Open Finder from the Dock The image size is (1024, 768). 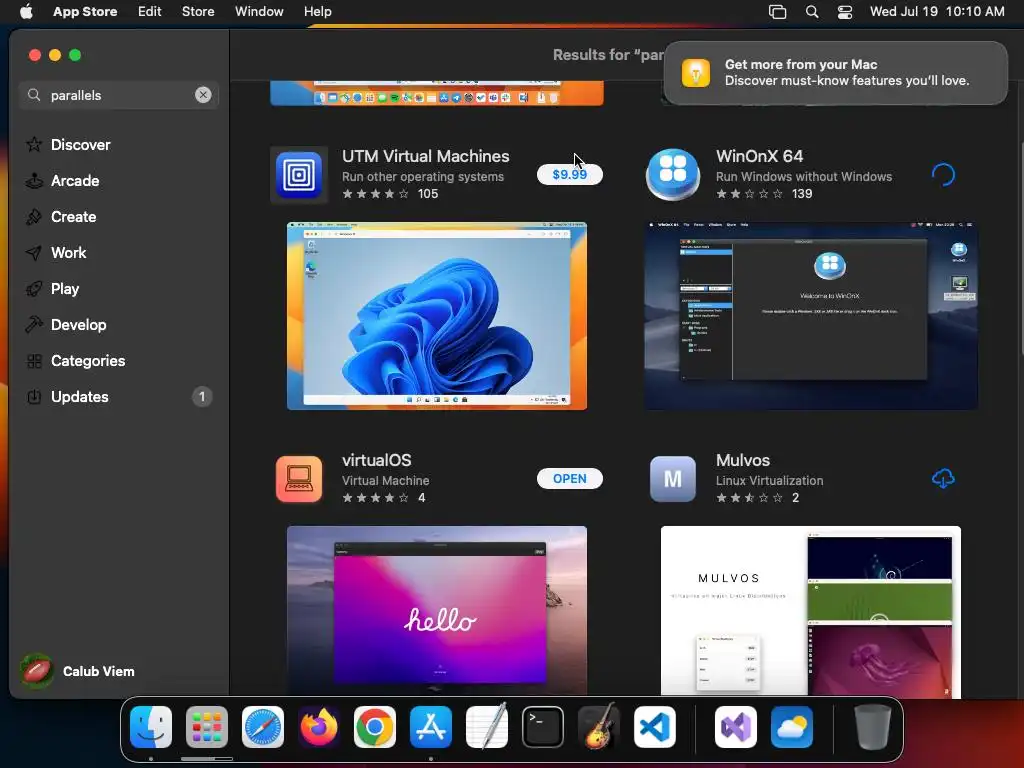tap(151, 726)
